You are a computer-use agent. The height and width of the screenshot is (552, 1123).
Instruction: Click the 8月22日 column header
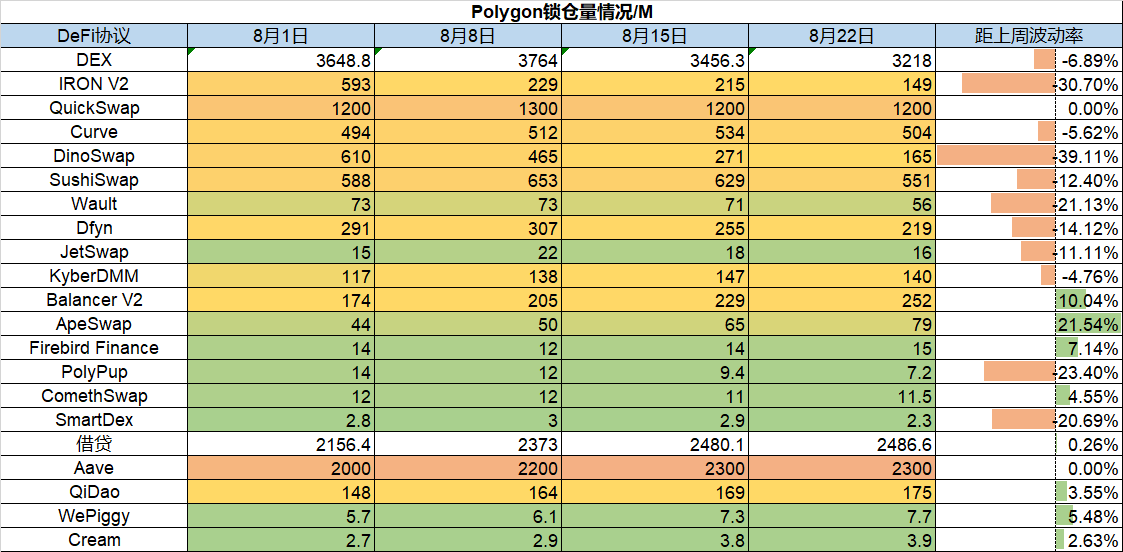pos(842,36)
